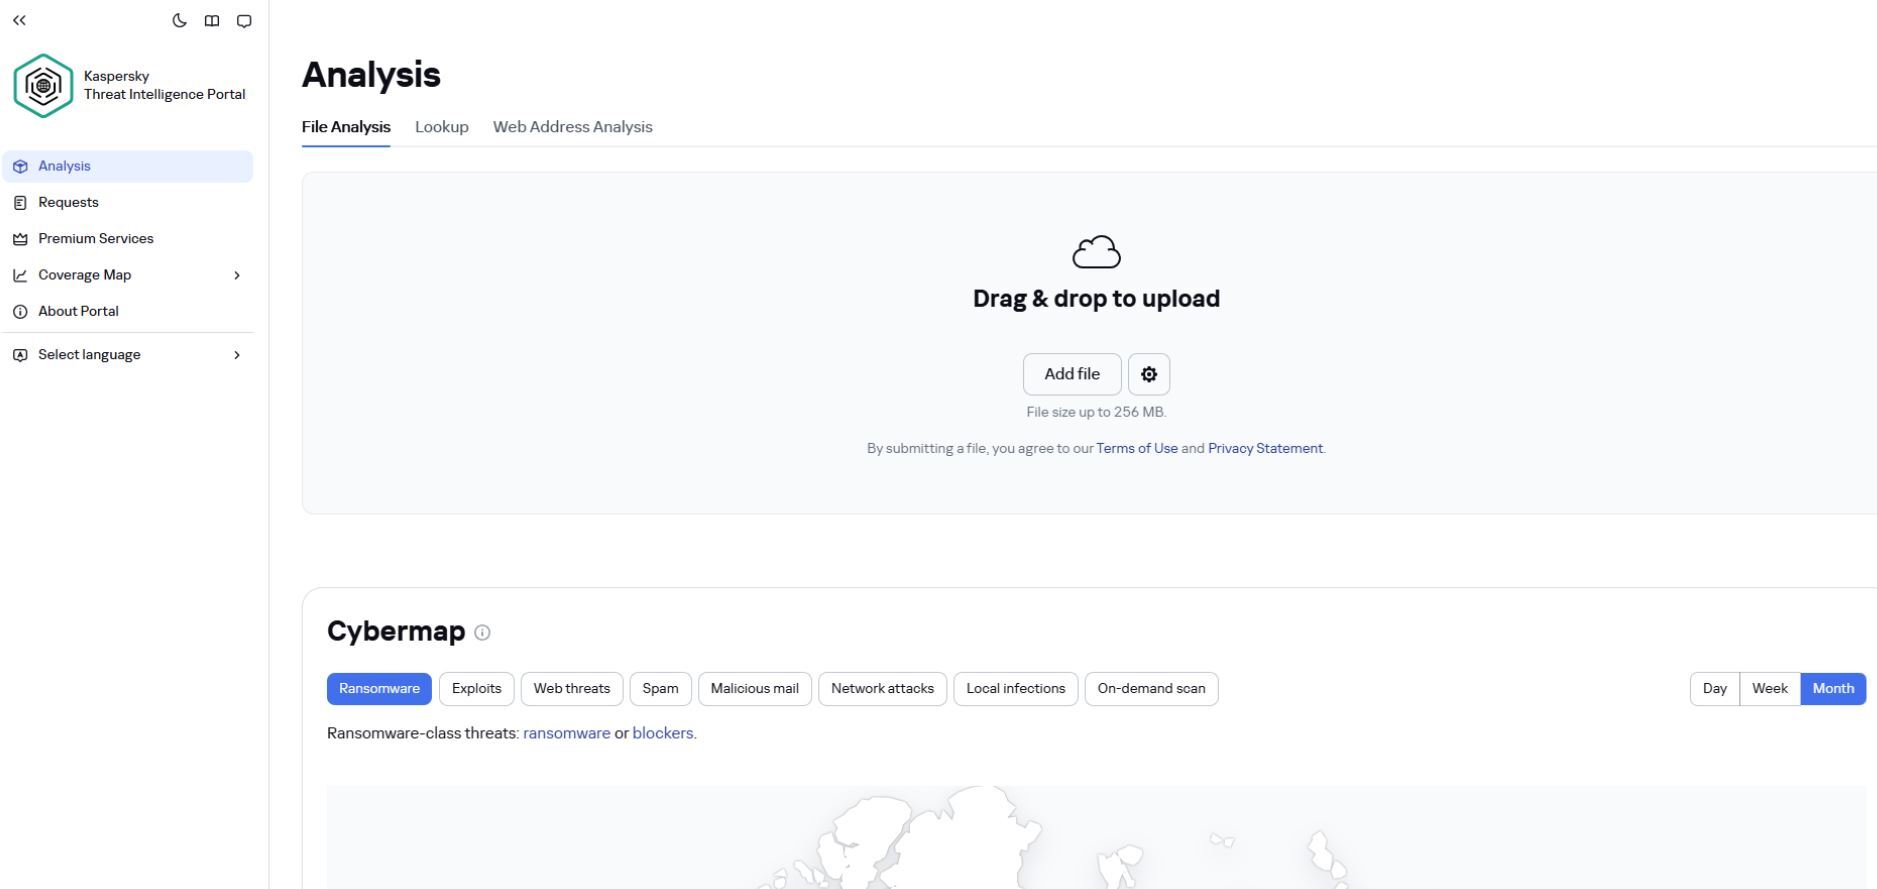This screenshot has width=1877, height=889.
Task: Switch to the Lookup tab
Action: coord(441,127)
